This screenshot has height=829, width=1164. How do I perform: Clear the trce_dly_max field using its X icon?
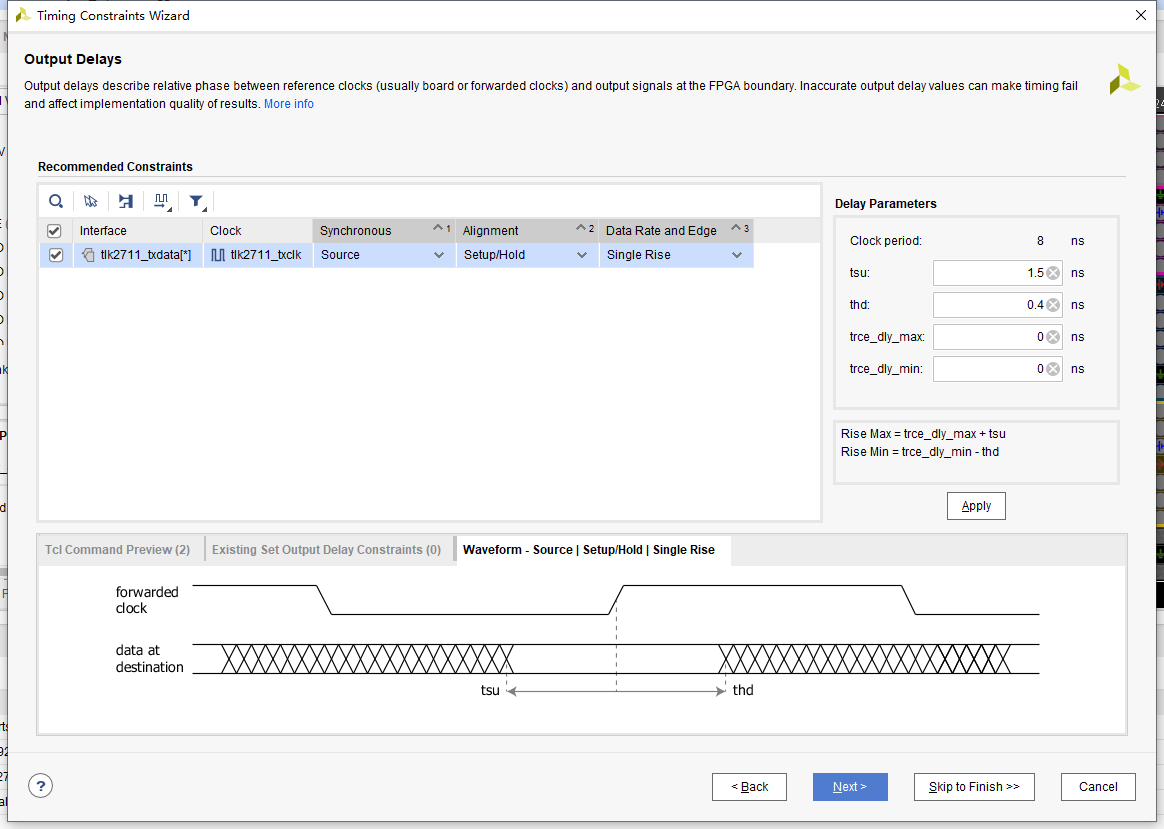[x=1053, y=337]
